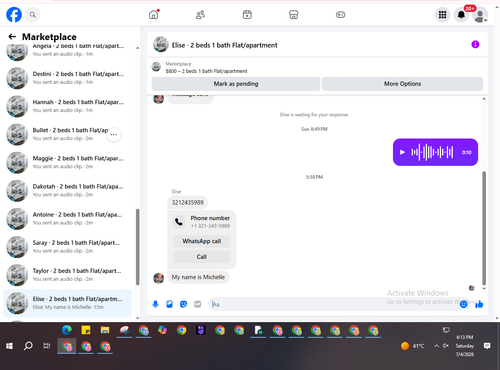This screenshot has width=500, height=370.
Task: Open the Marketplace storefront icon
Action: (x=293, y=15)
